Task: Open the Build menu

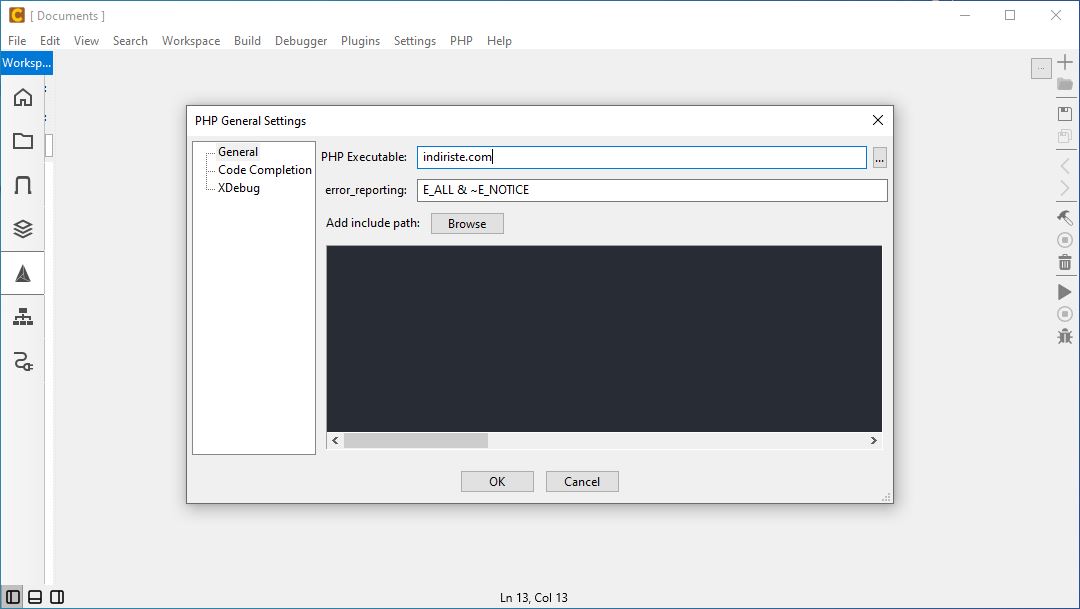Action: coord(247,41)
